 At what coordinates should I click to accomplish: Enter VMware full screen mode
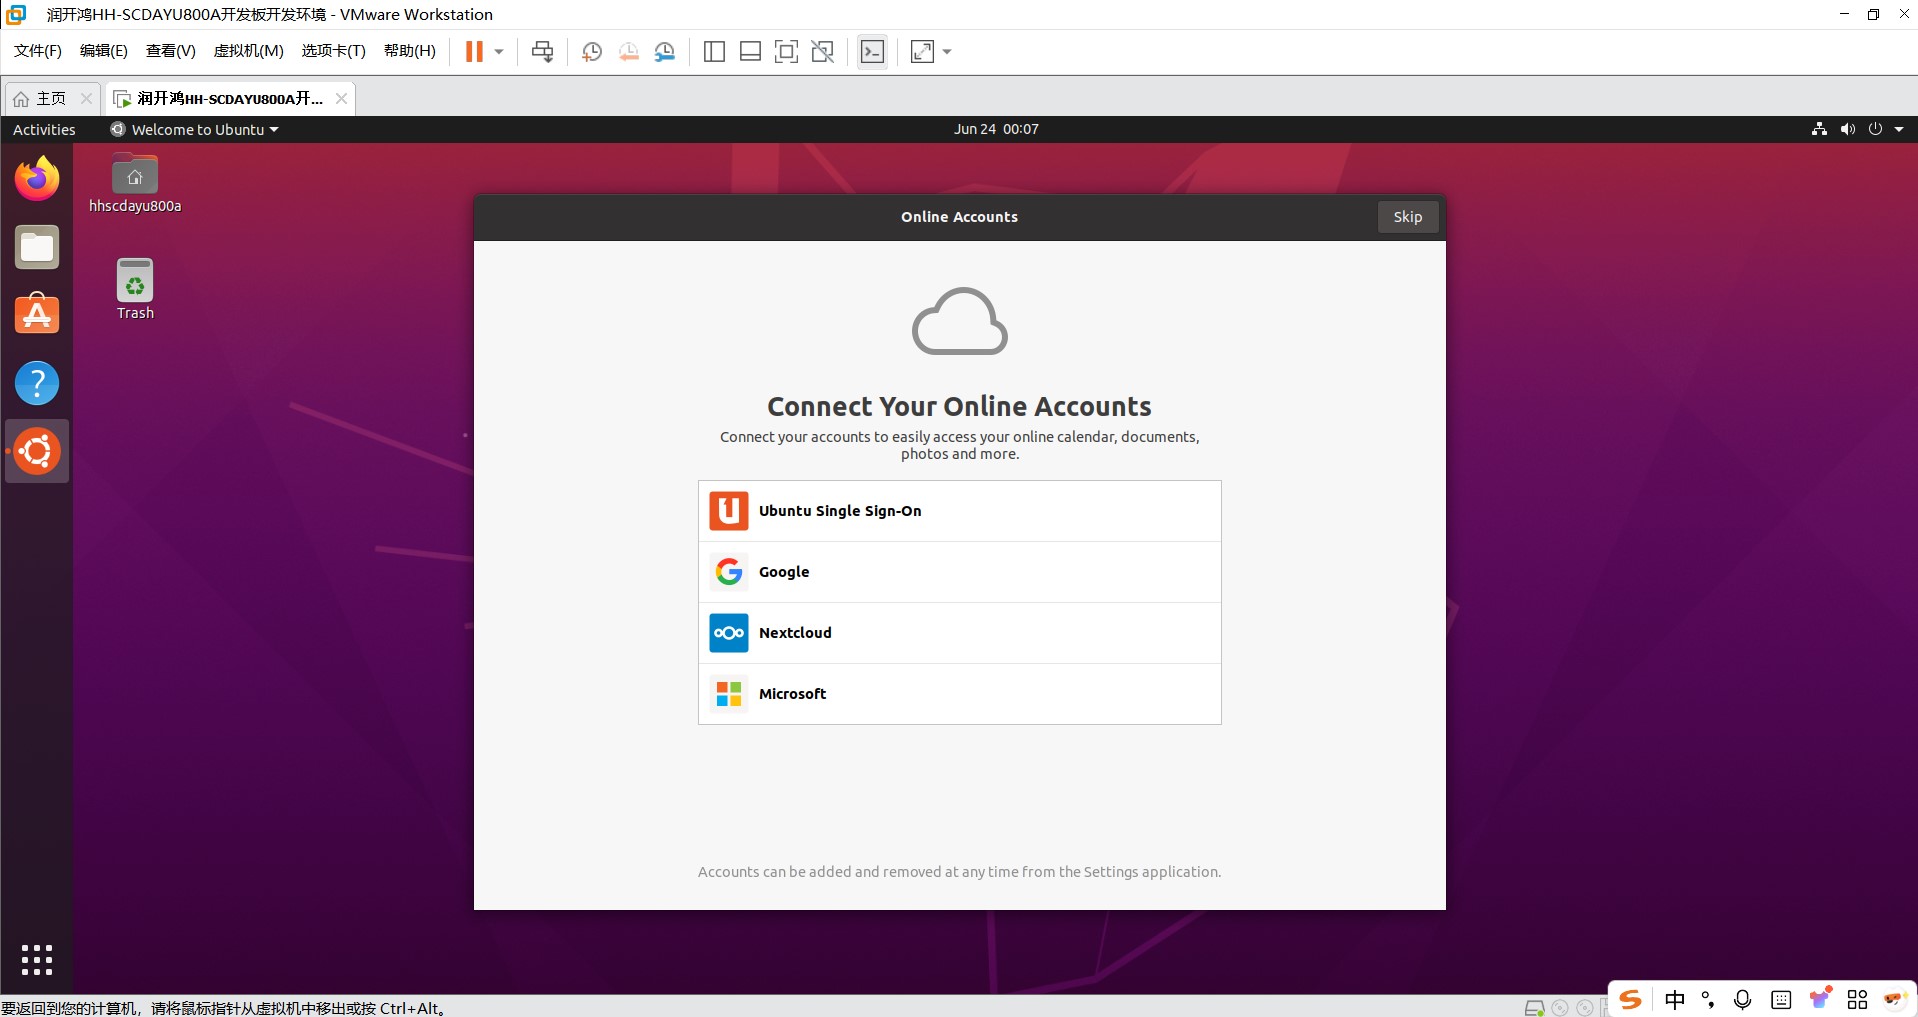786,52
